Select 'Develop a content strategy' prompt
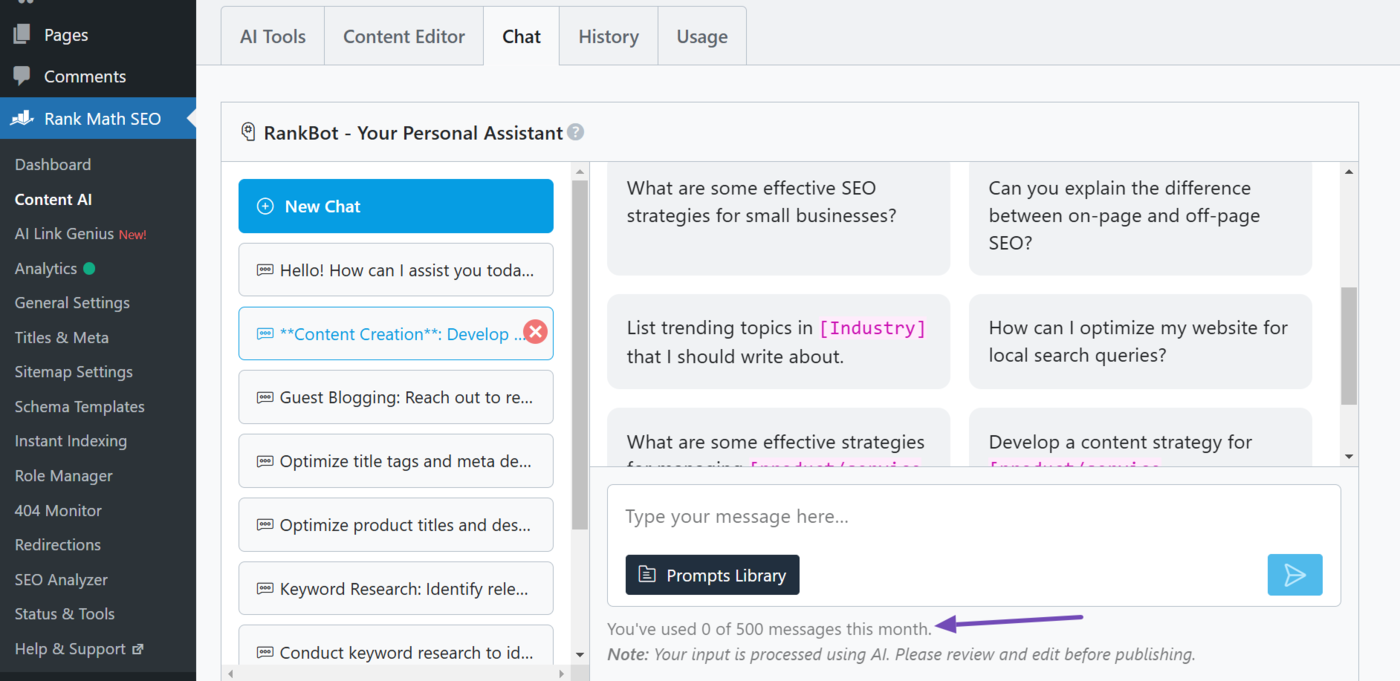This screenshot has height=681, width=1400. click(x=1140, y=437)
